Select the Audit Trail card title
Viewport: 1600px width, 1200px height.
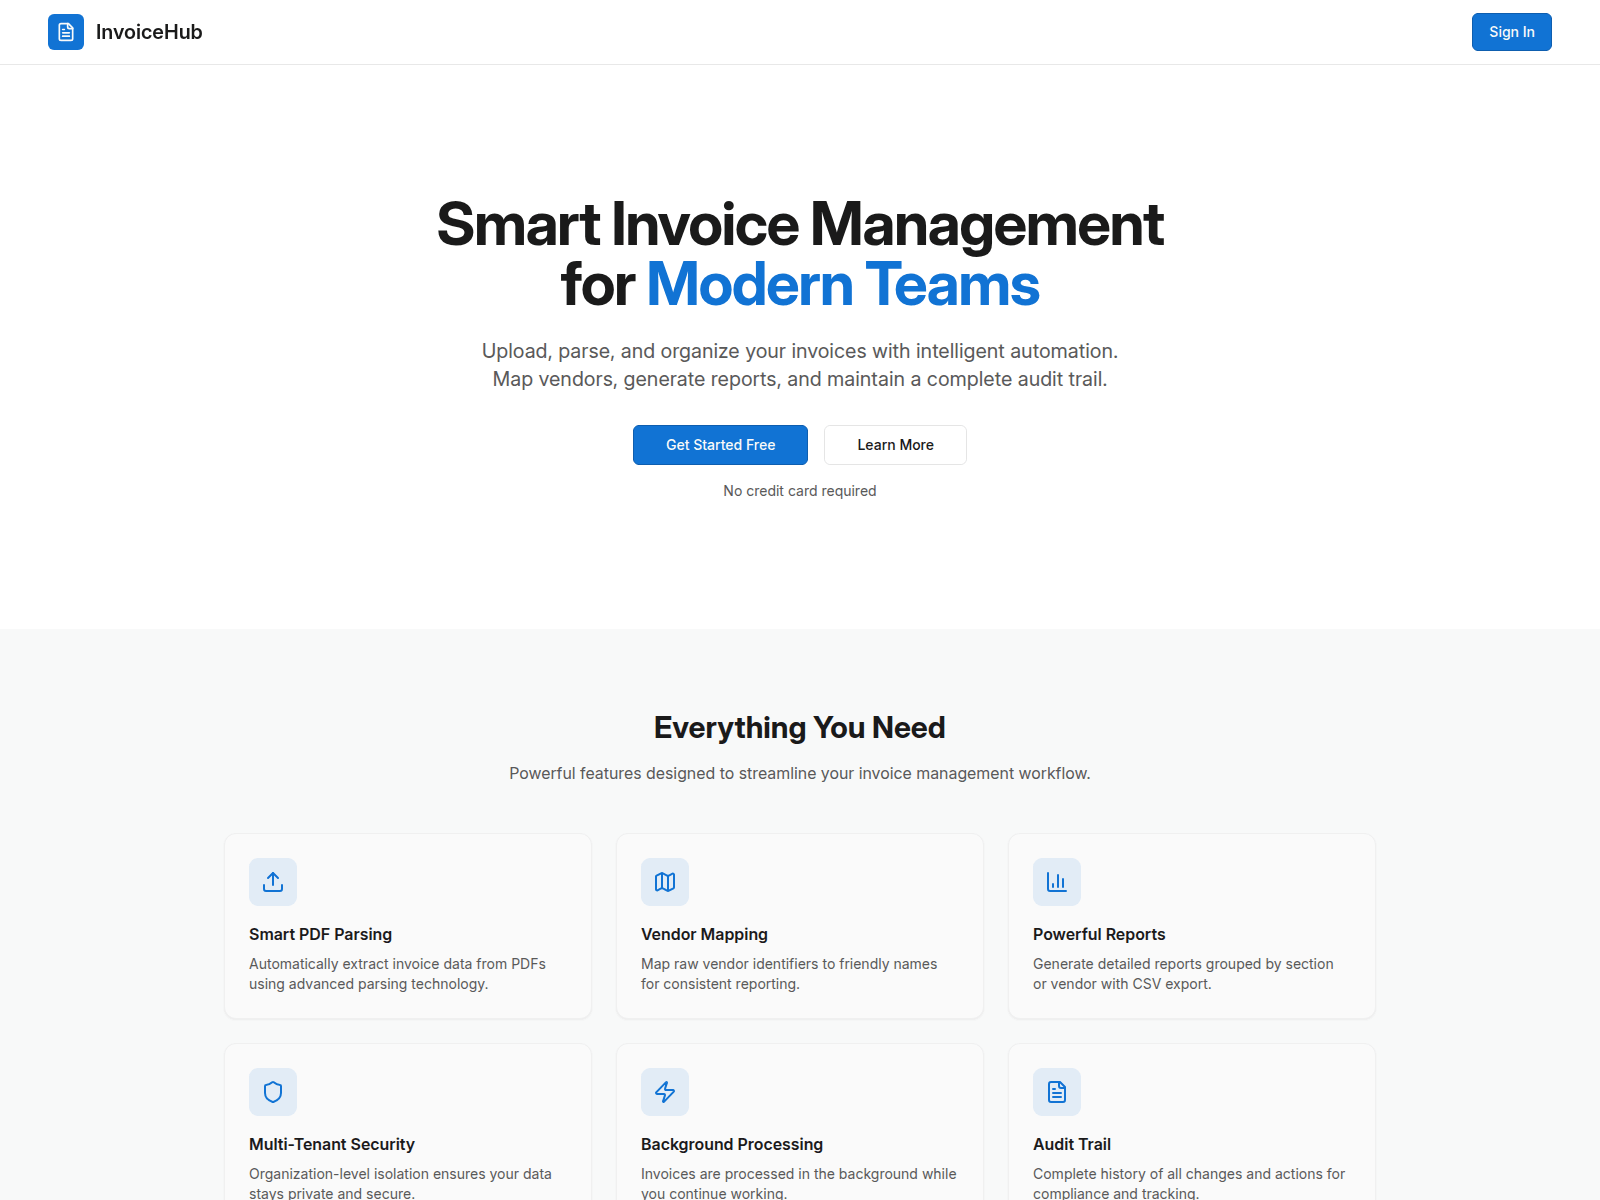pyautogui.click(x=1072, y=1144)
